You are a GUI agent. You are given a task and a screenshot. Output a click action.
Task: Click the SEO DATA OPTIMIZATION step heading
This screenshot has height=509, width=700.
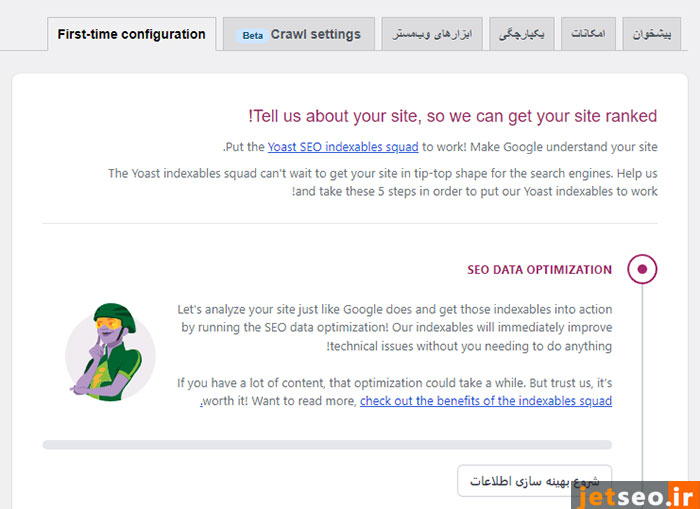[x=539, y=270]
